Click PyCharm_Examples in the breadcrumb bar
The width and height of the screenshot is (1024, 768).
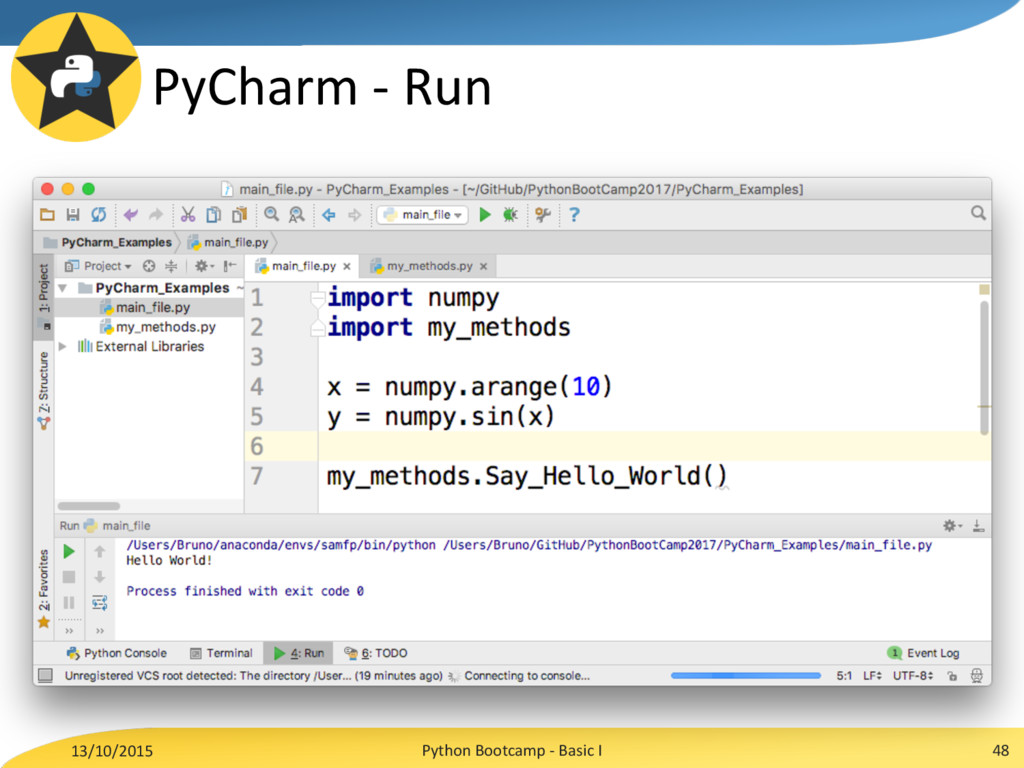(108, 242)
